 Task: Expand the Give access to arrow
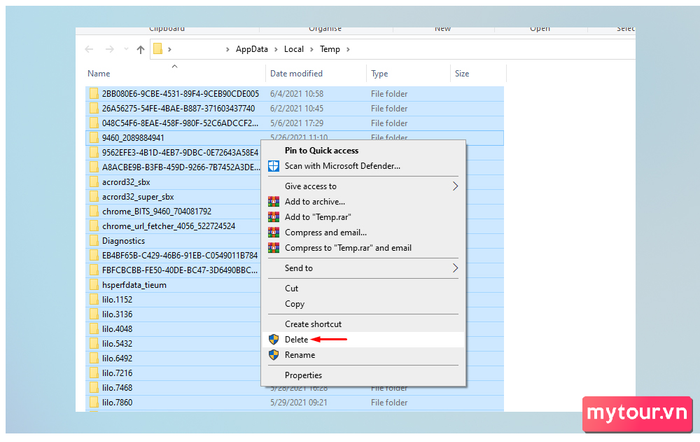coord(455,186)
